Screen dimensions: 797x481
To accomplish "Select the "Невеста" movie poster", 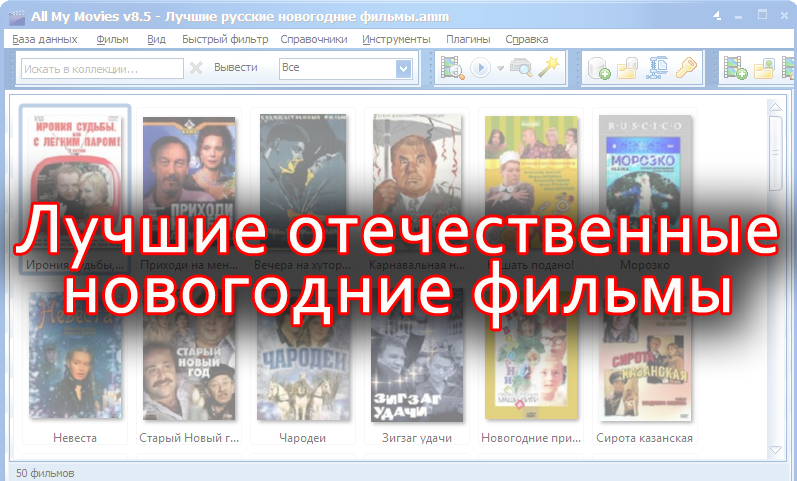I will [x=75, y=355].
